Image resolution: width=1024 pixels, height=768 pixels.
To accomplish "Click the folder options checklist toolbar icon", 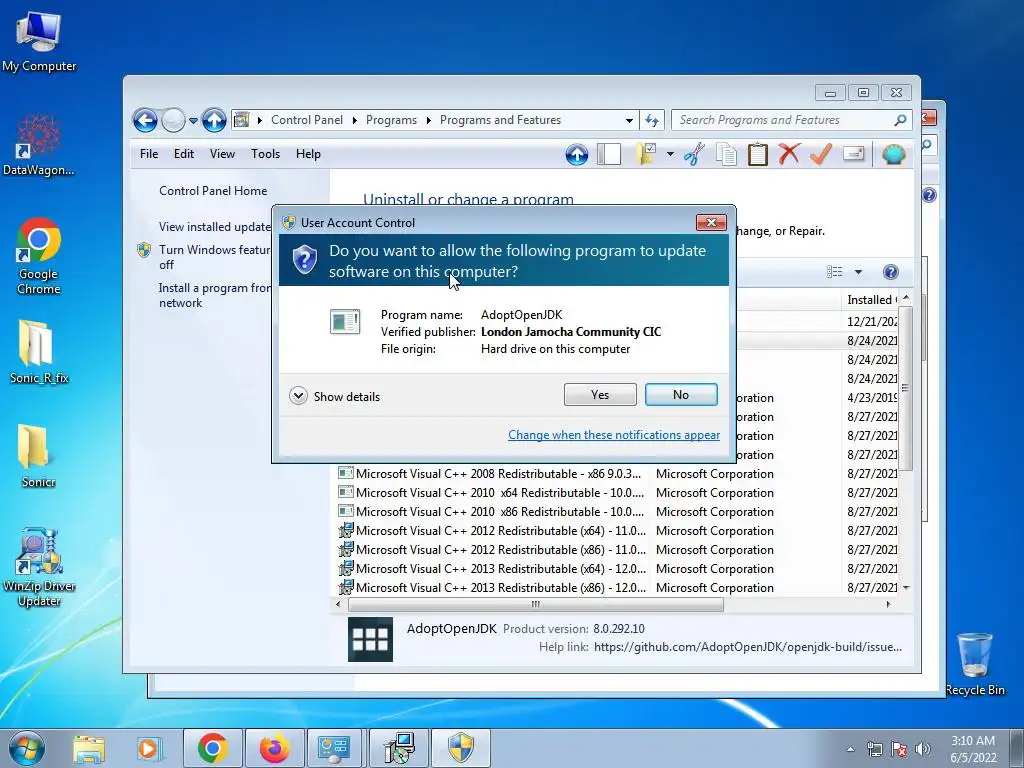I will 645,155.
